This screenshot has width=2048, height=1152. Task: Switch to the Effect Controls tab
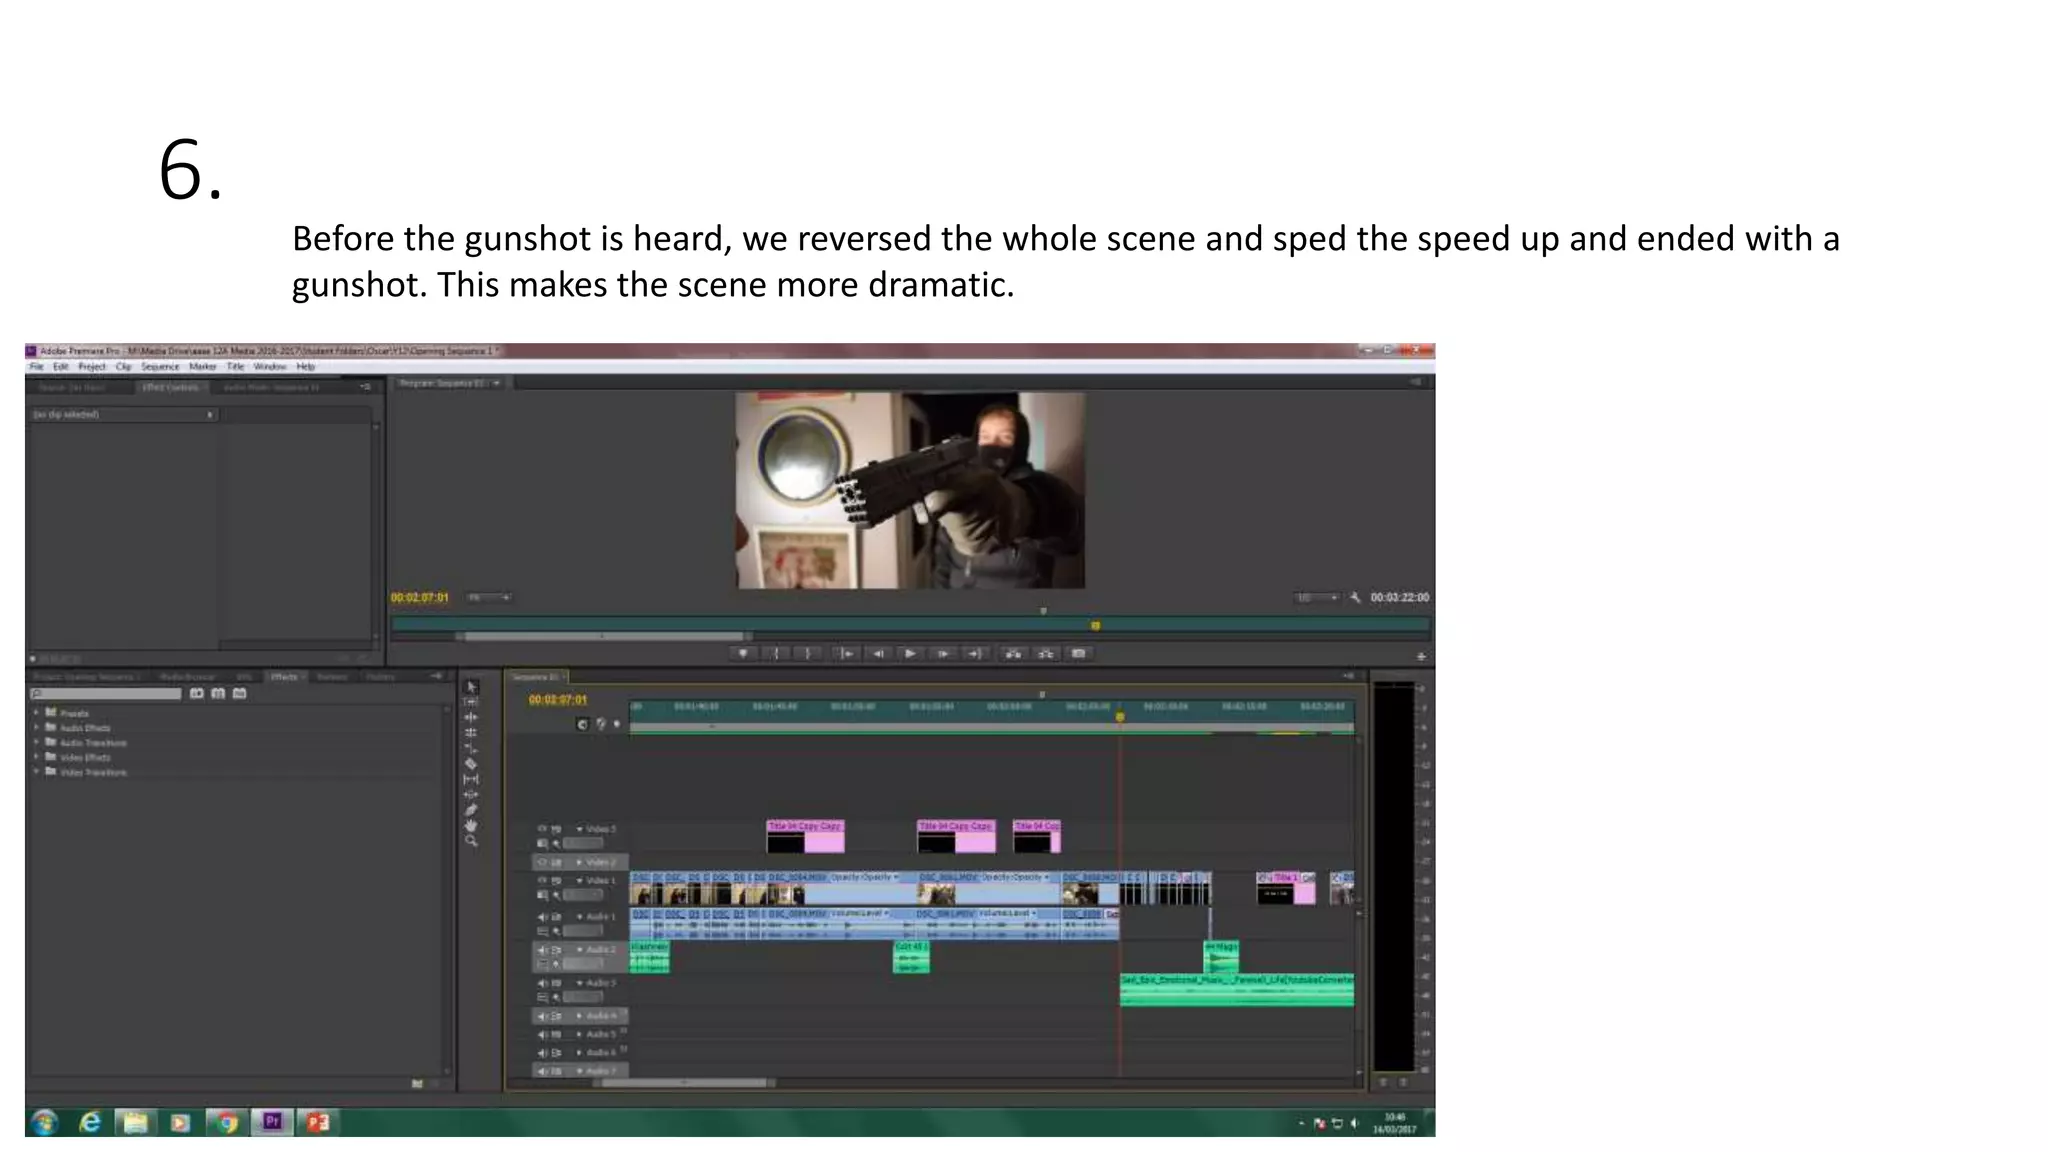click(x=171, y=387)
